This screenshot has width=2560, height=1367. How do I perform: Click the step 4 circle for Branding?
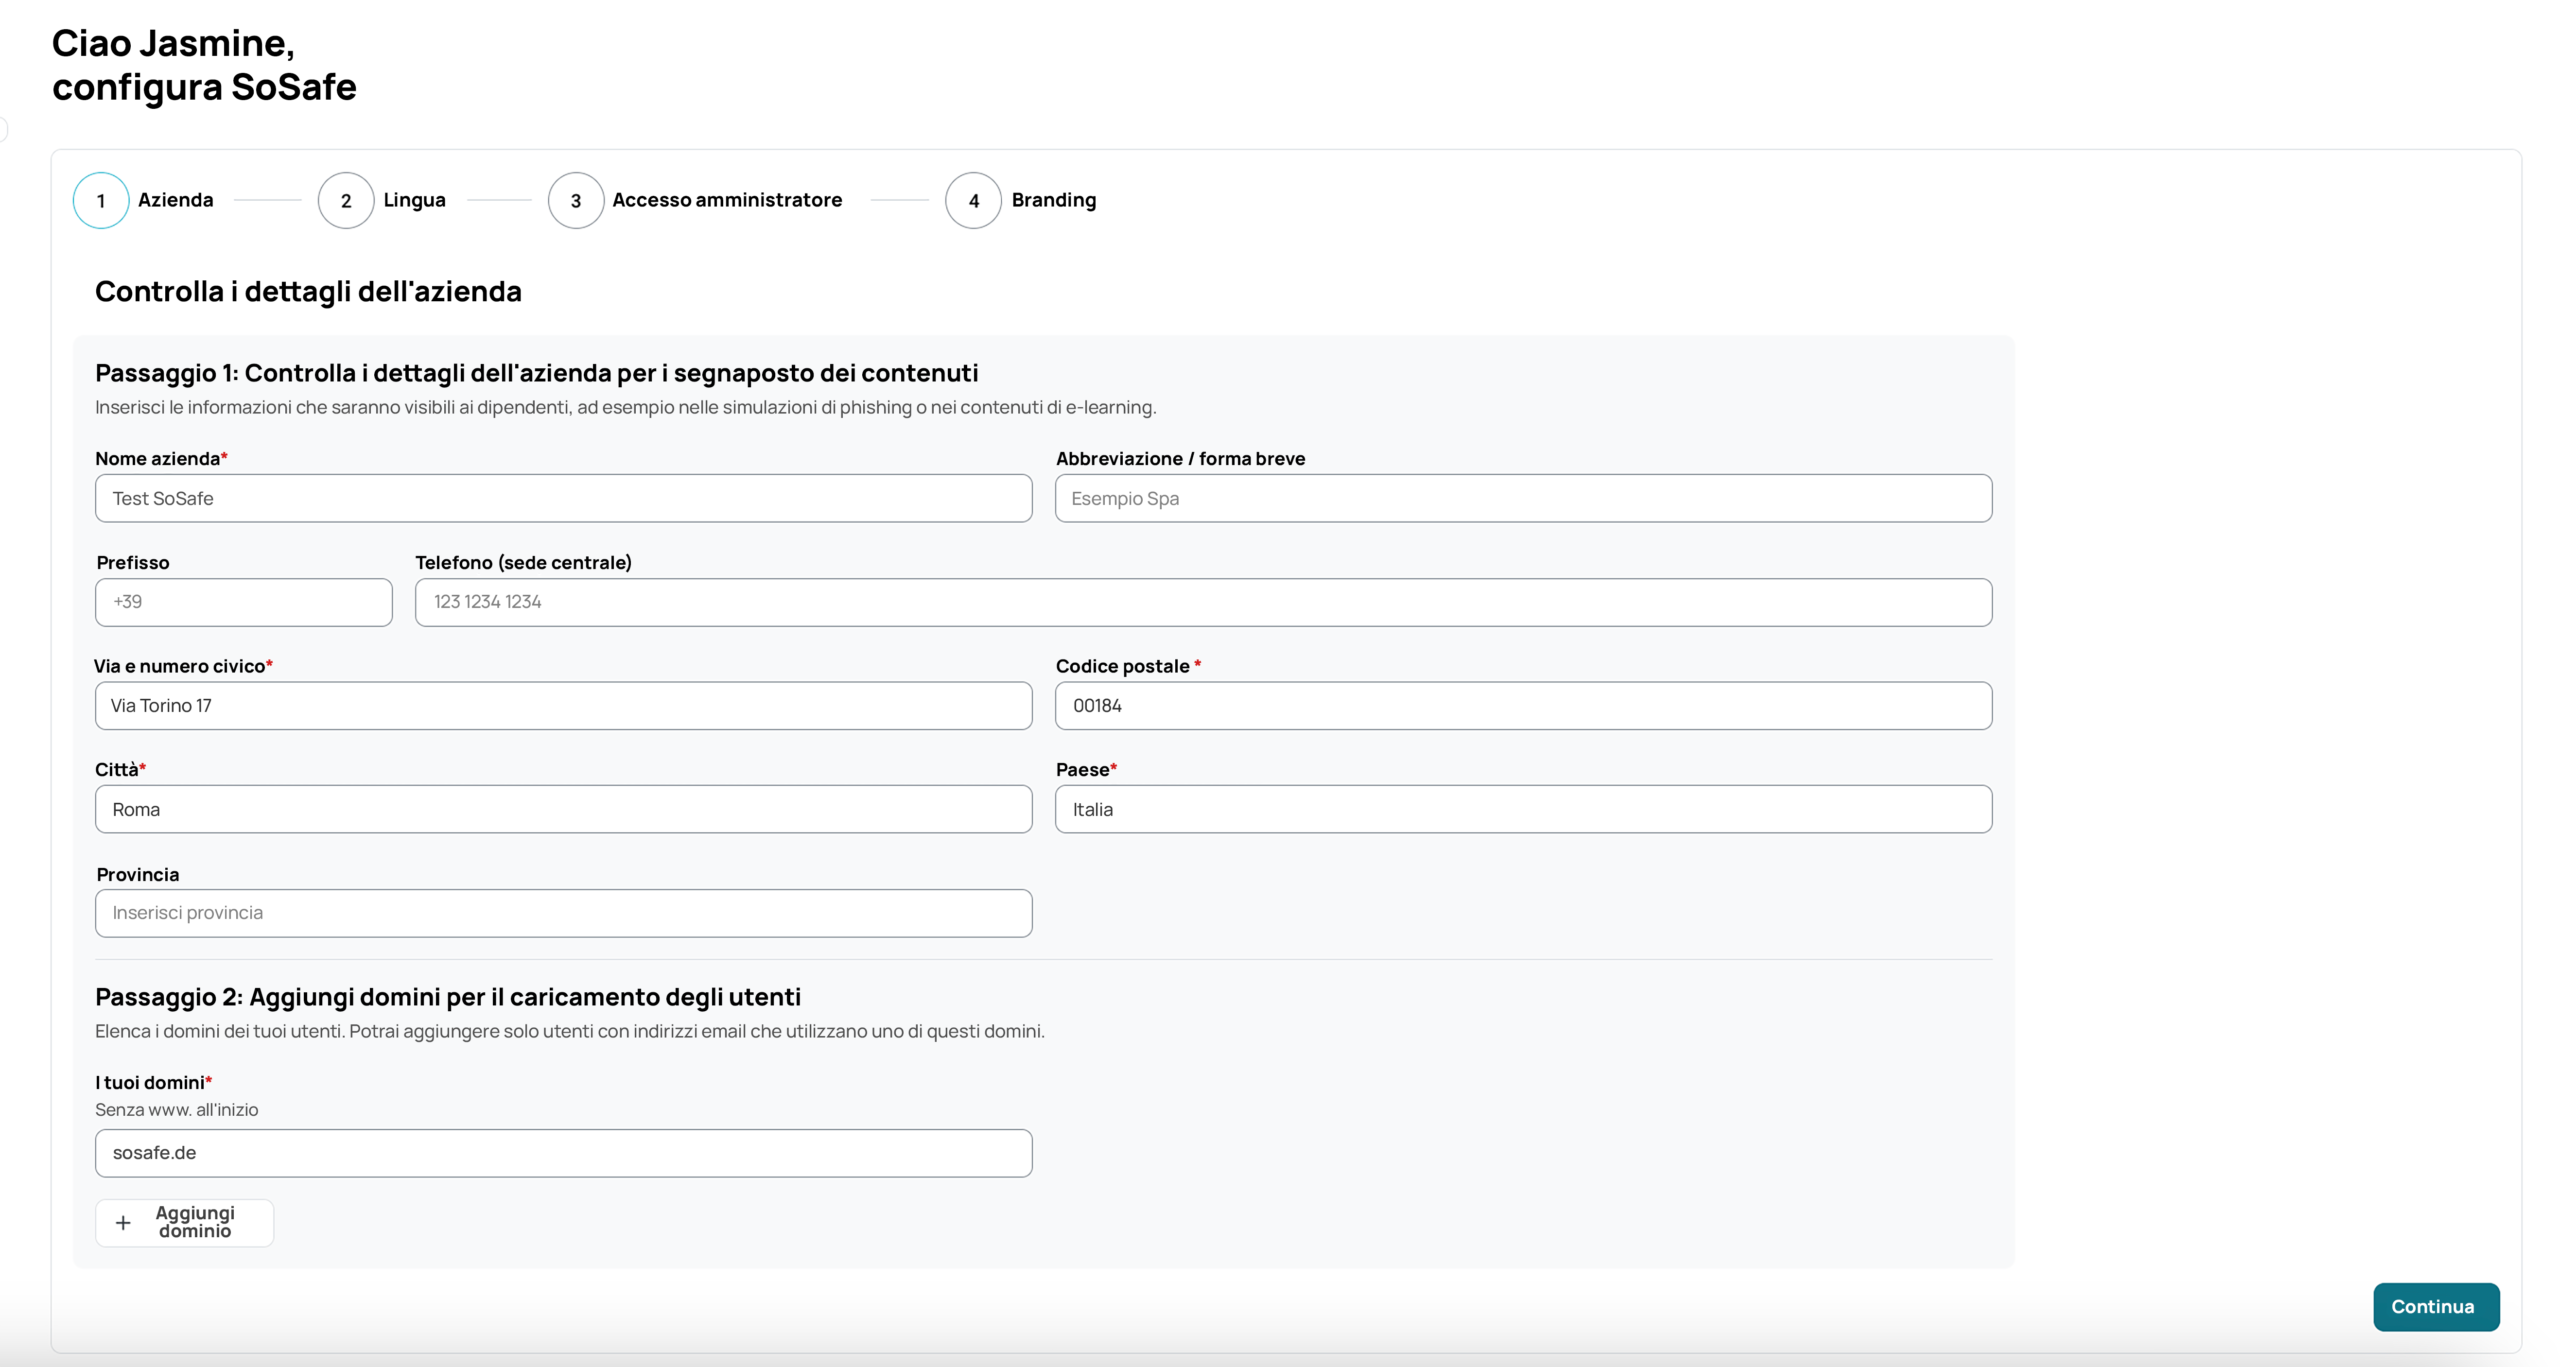click(x=973, y=200)
